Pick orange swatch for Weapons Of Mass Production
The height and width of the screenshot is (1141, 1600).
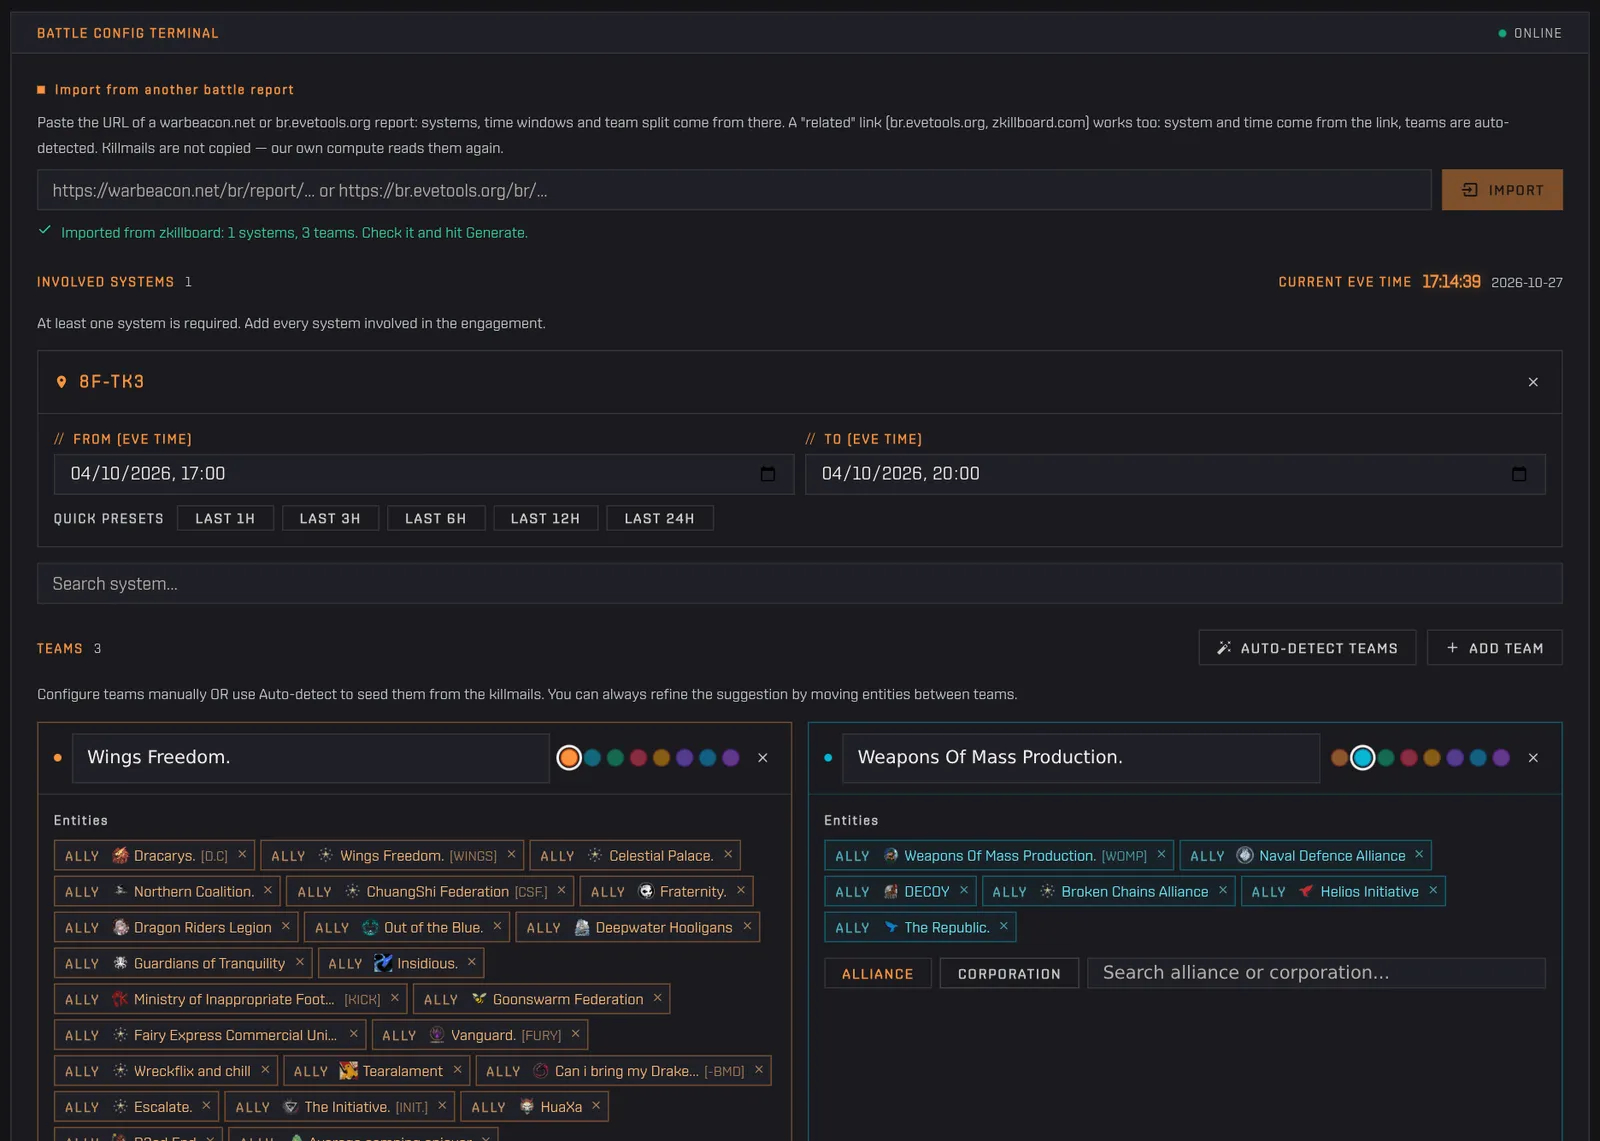point(1339,758)
